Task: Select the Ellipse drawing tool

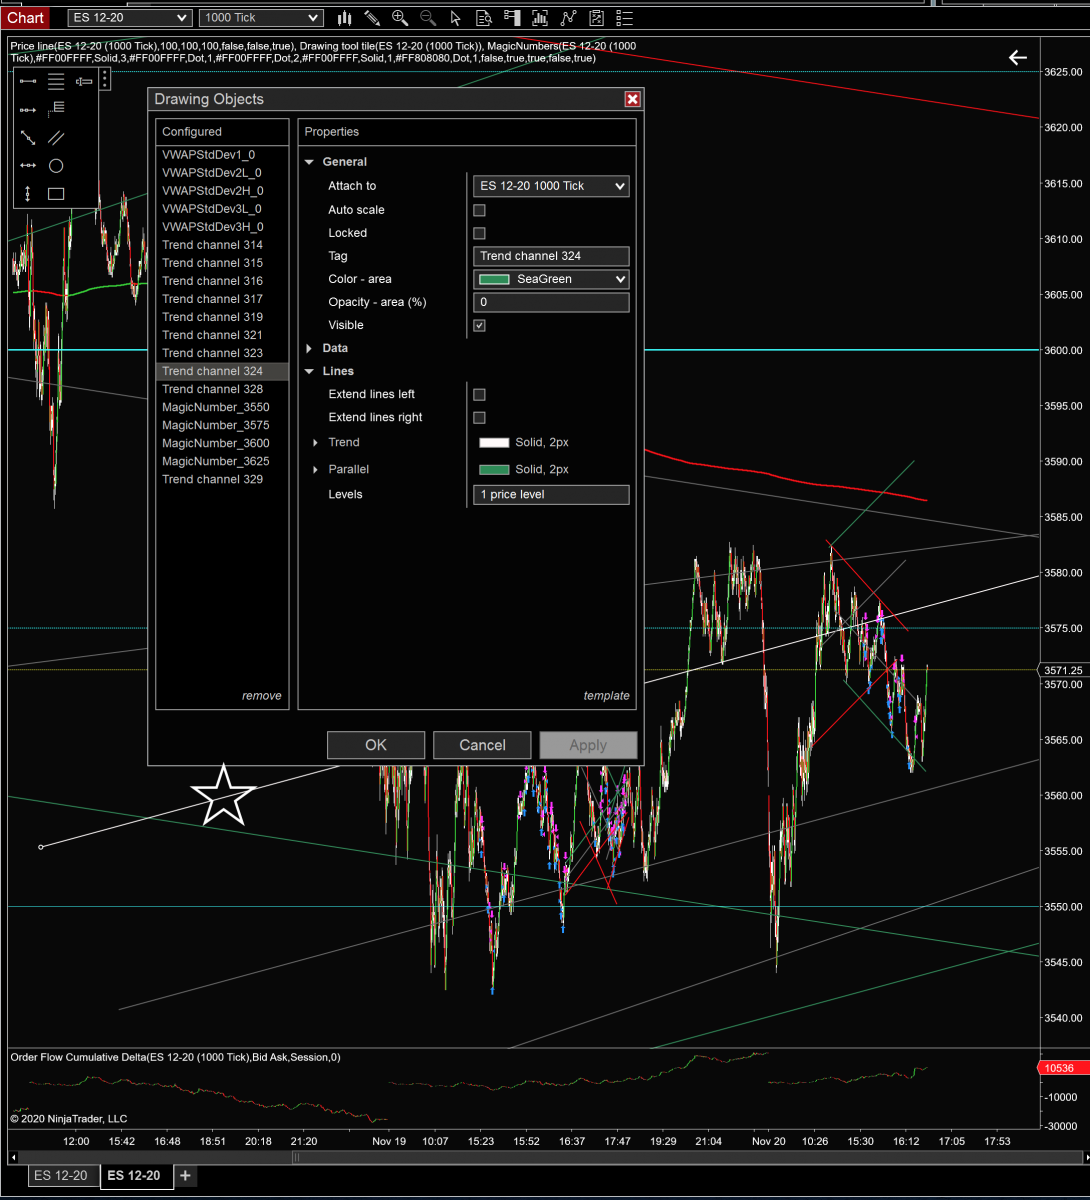Action: coord(56,166)
